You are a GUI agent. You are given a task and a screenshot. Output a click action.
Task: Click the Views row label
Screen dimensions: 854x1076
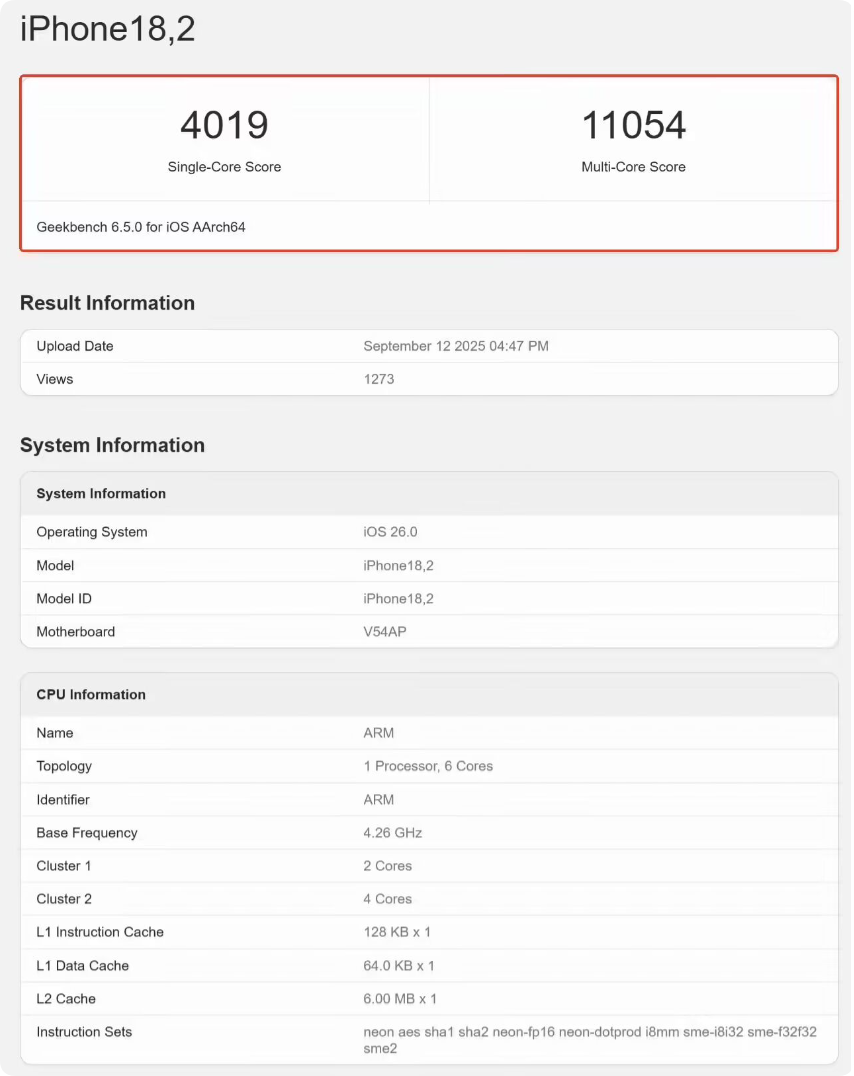55,379
